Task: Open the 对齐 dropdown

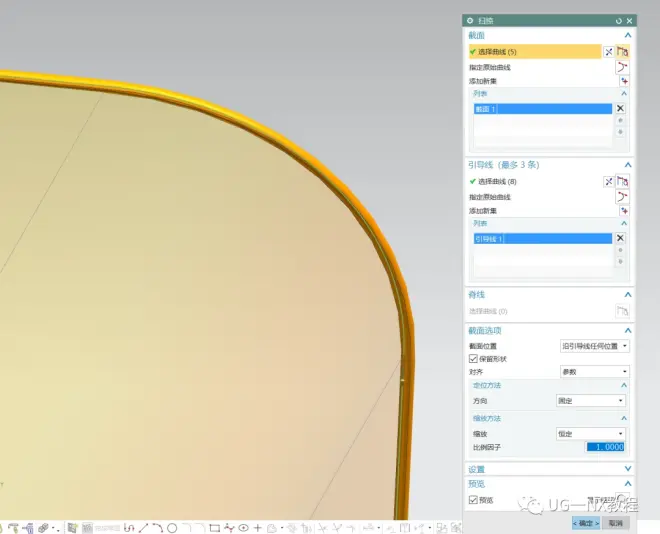Action: (594, 371)
